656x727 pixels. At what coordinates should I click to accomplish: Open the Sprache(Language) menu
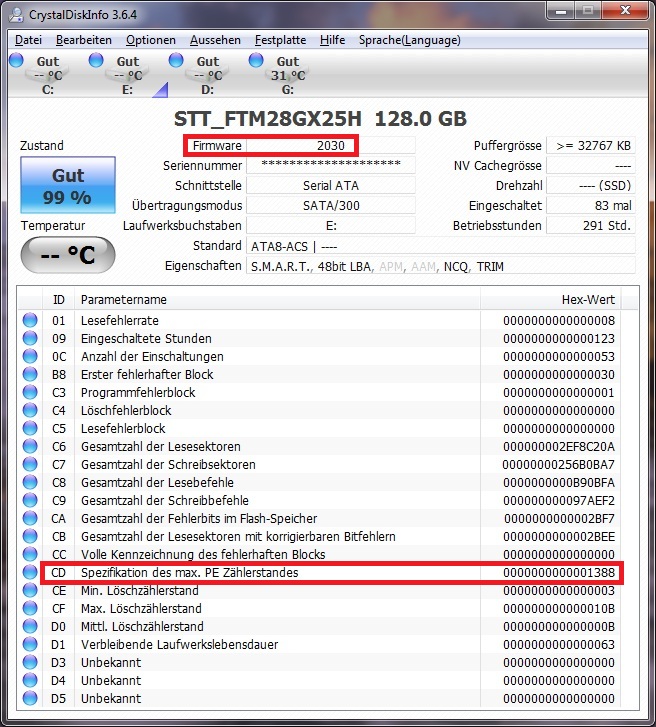[x=410, y=40]
